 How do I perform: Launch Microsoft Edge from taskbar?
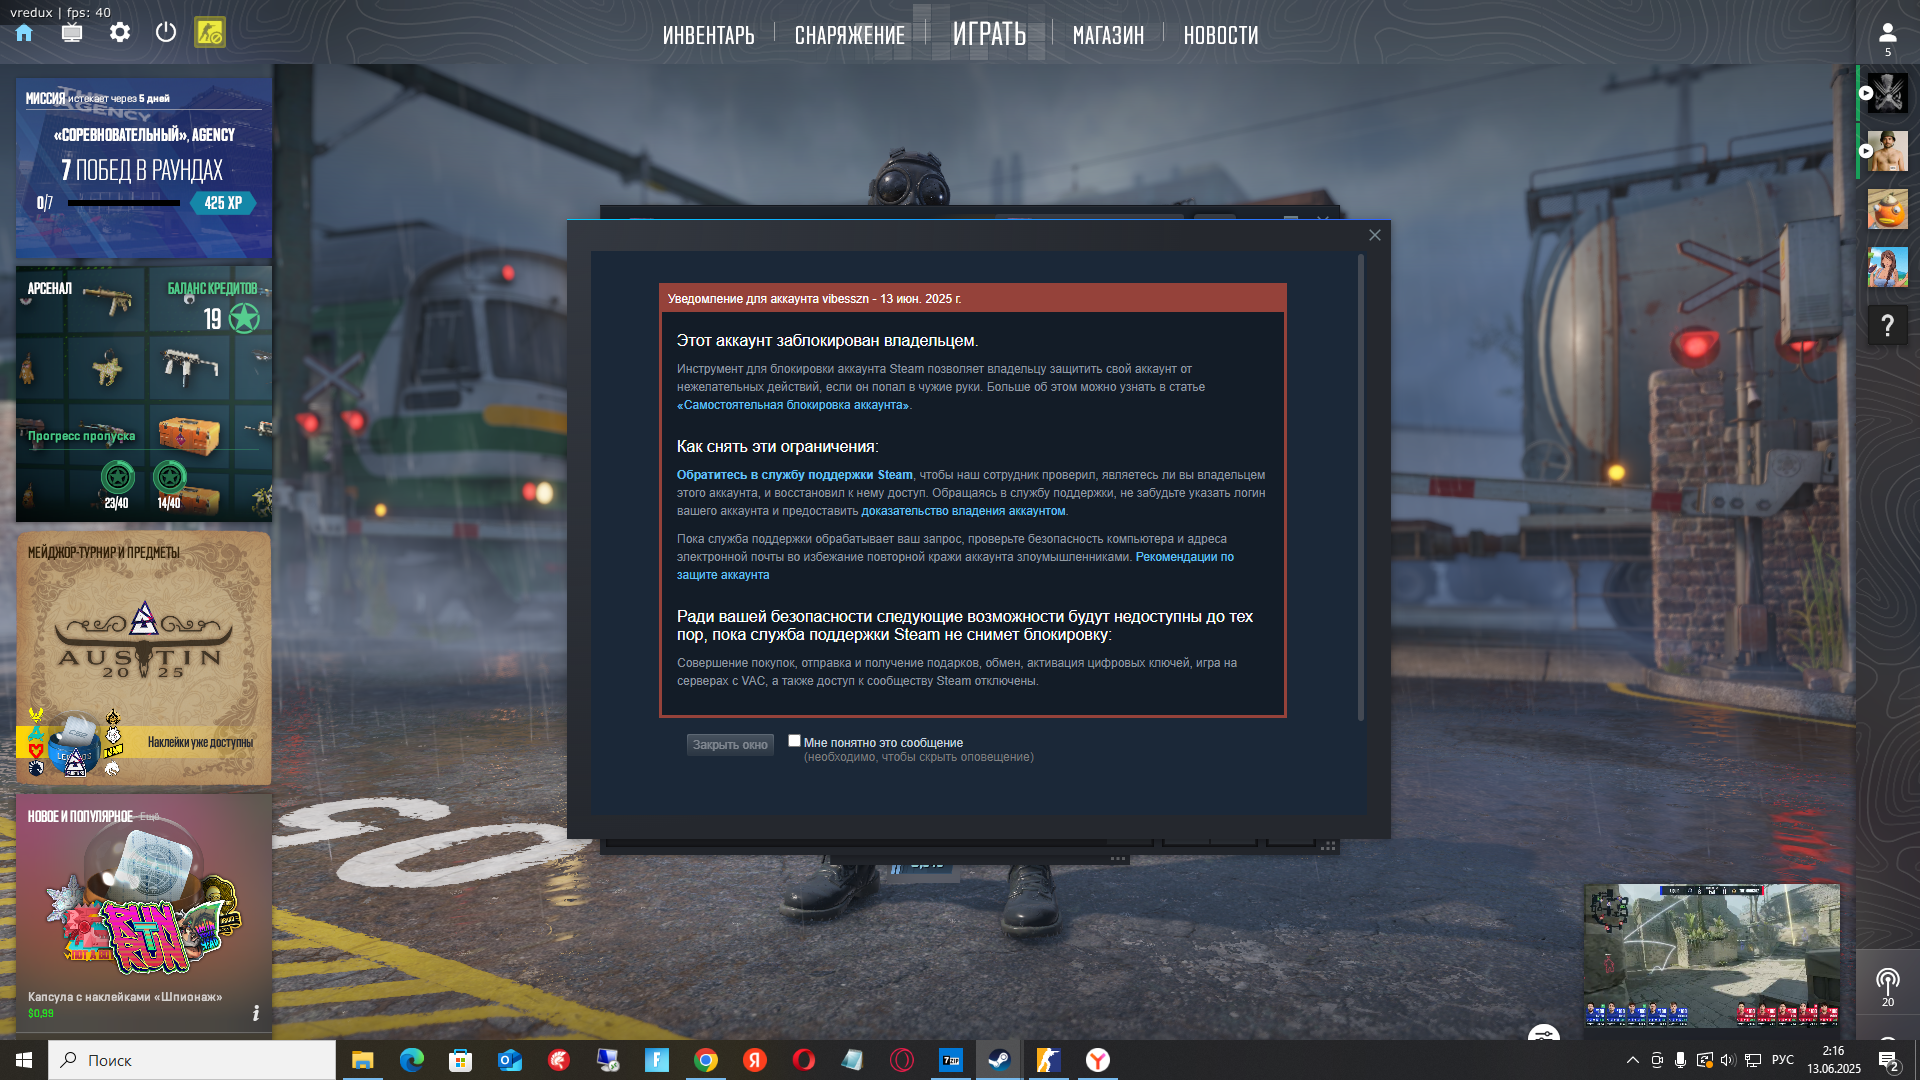[411, 1060]
